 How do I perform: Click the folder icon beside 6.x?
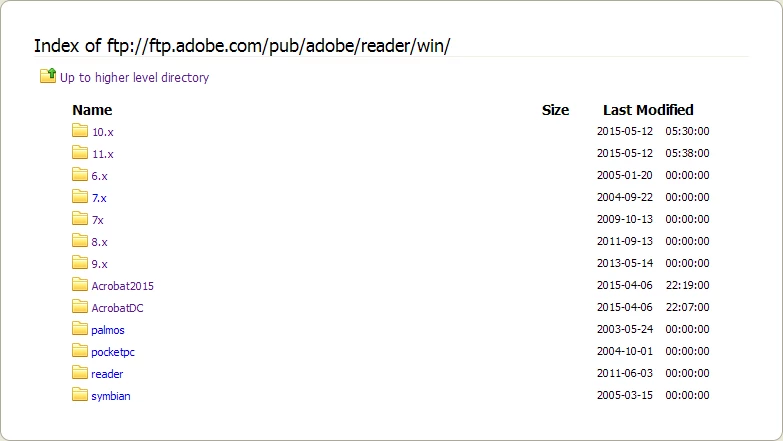(79, 175)
